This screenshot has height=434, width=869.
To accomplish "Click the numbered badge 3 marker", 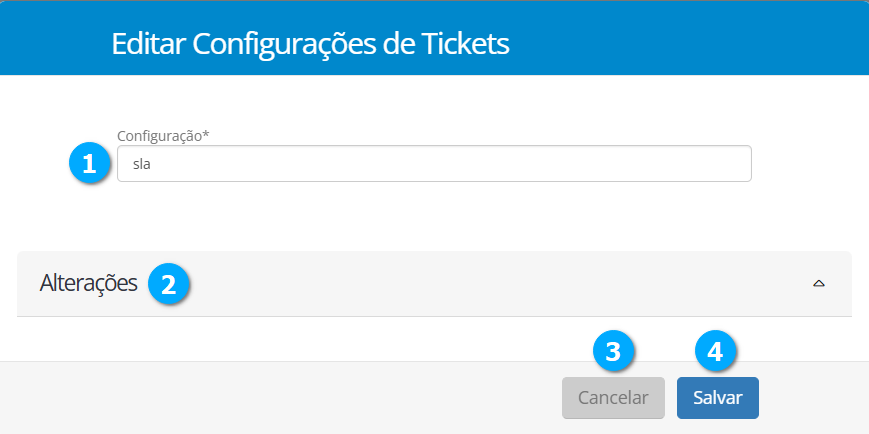I will pyautogui.click(x=614, y=351).
